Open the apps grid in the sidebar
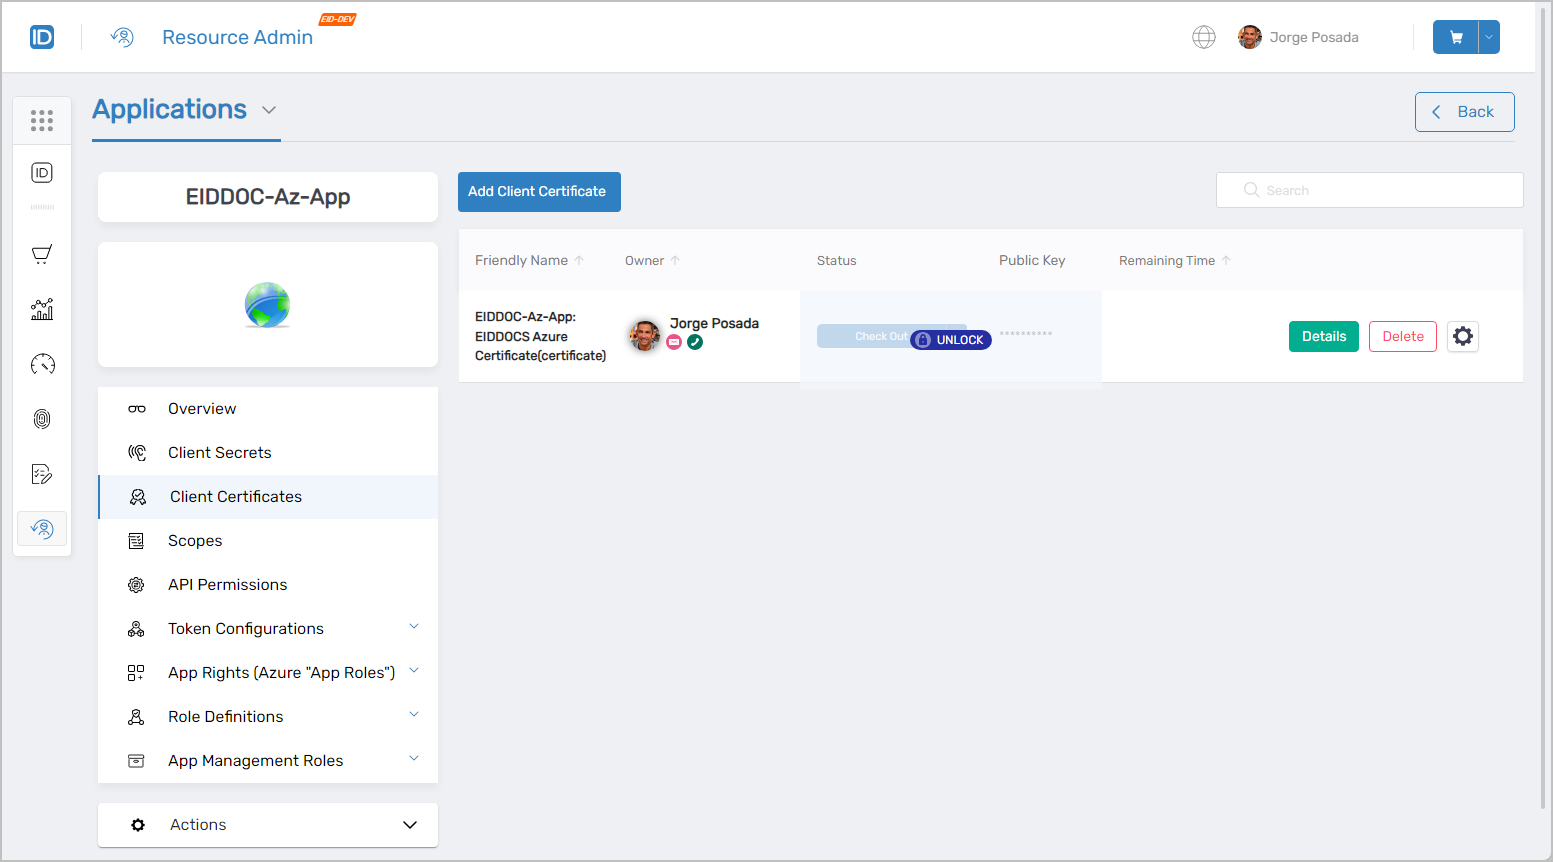This screenshot has width=1553, height=862. 41,120
